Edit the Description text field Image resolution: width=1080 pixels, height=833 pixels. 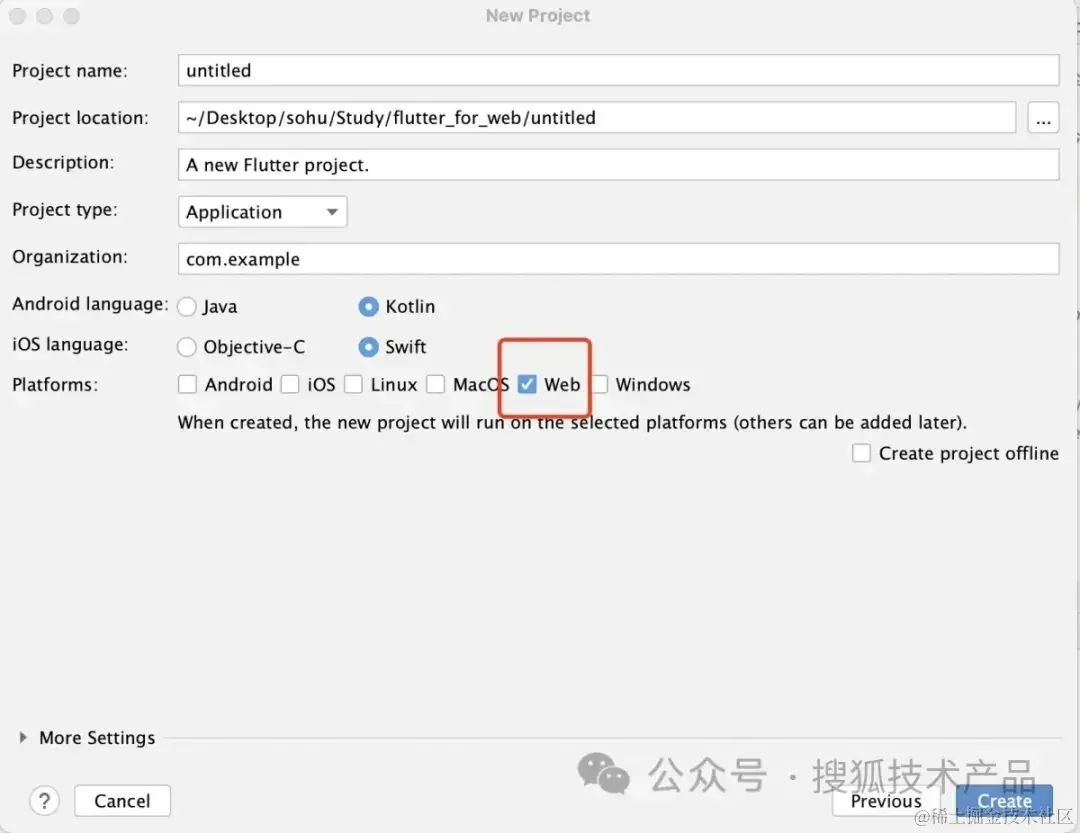pos(618,165)
